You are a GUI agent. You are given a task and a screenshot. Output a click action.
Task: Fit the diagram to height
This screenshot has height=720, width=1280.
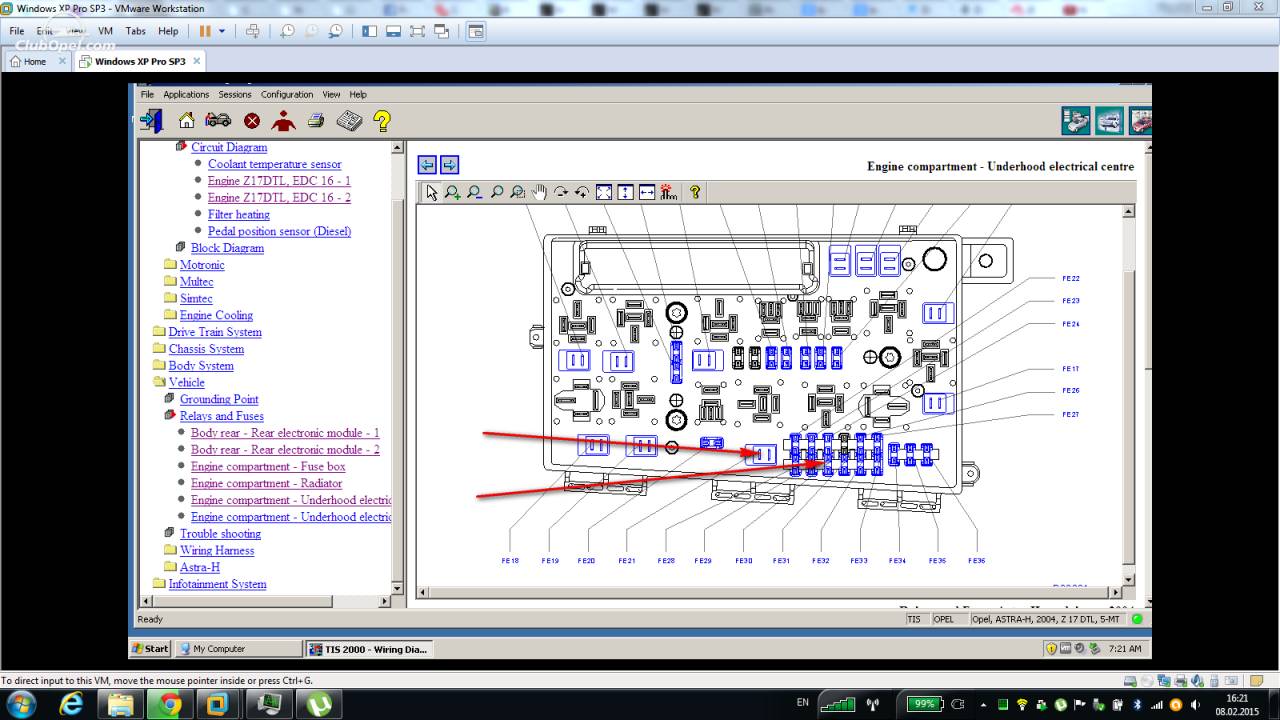pos(625,192)
